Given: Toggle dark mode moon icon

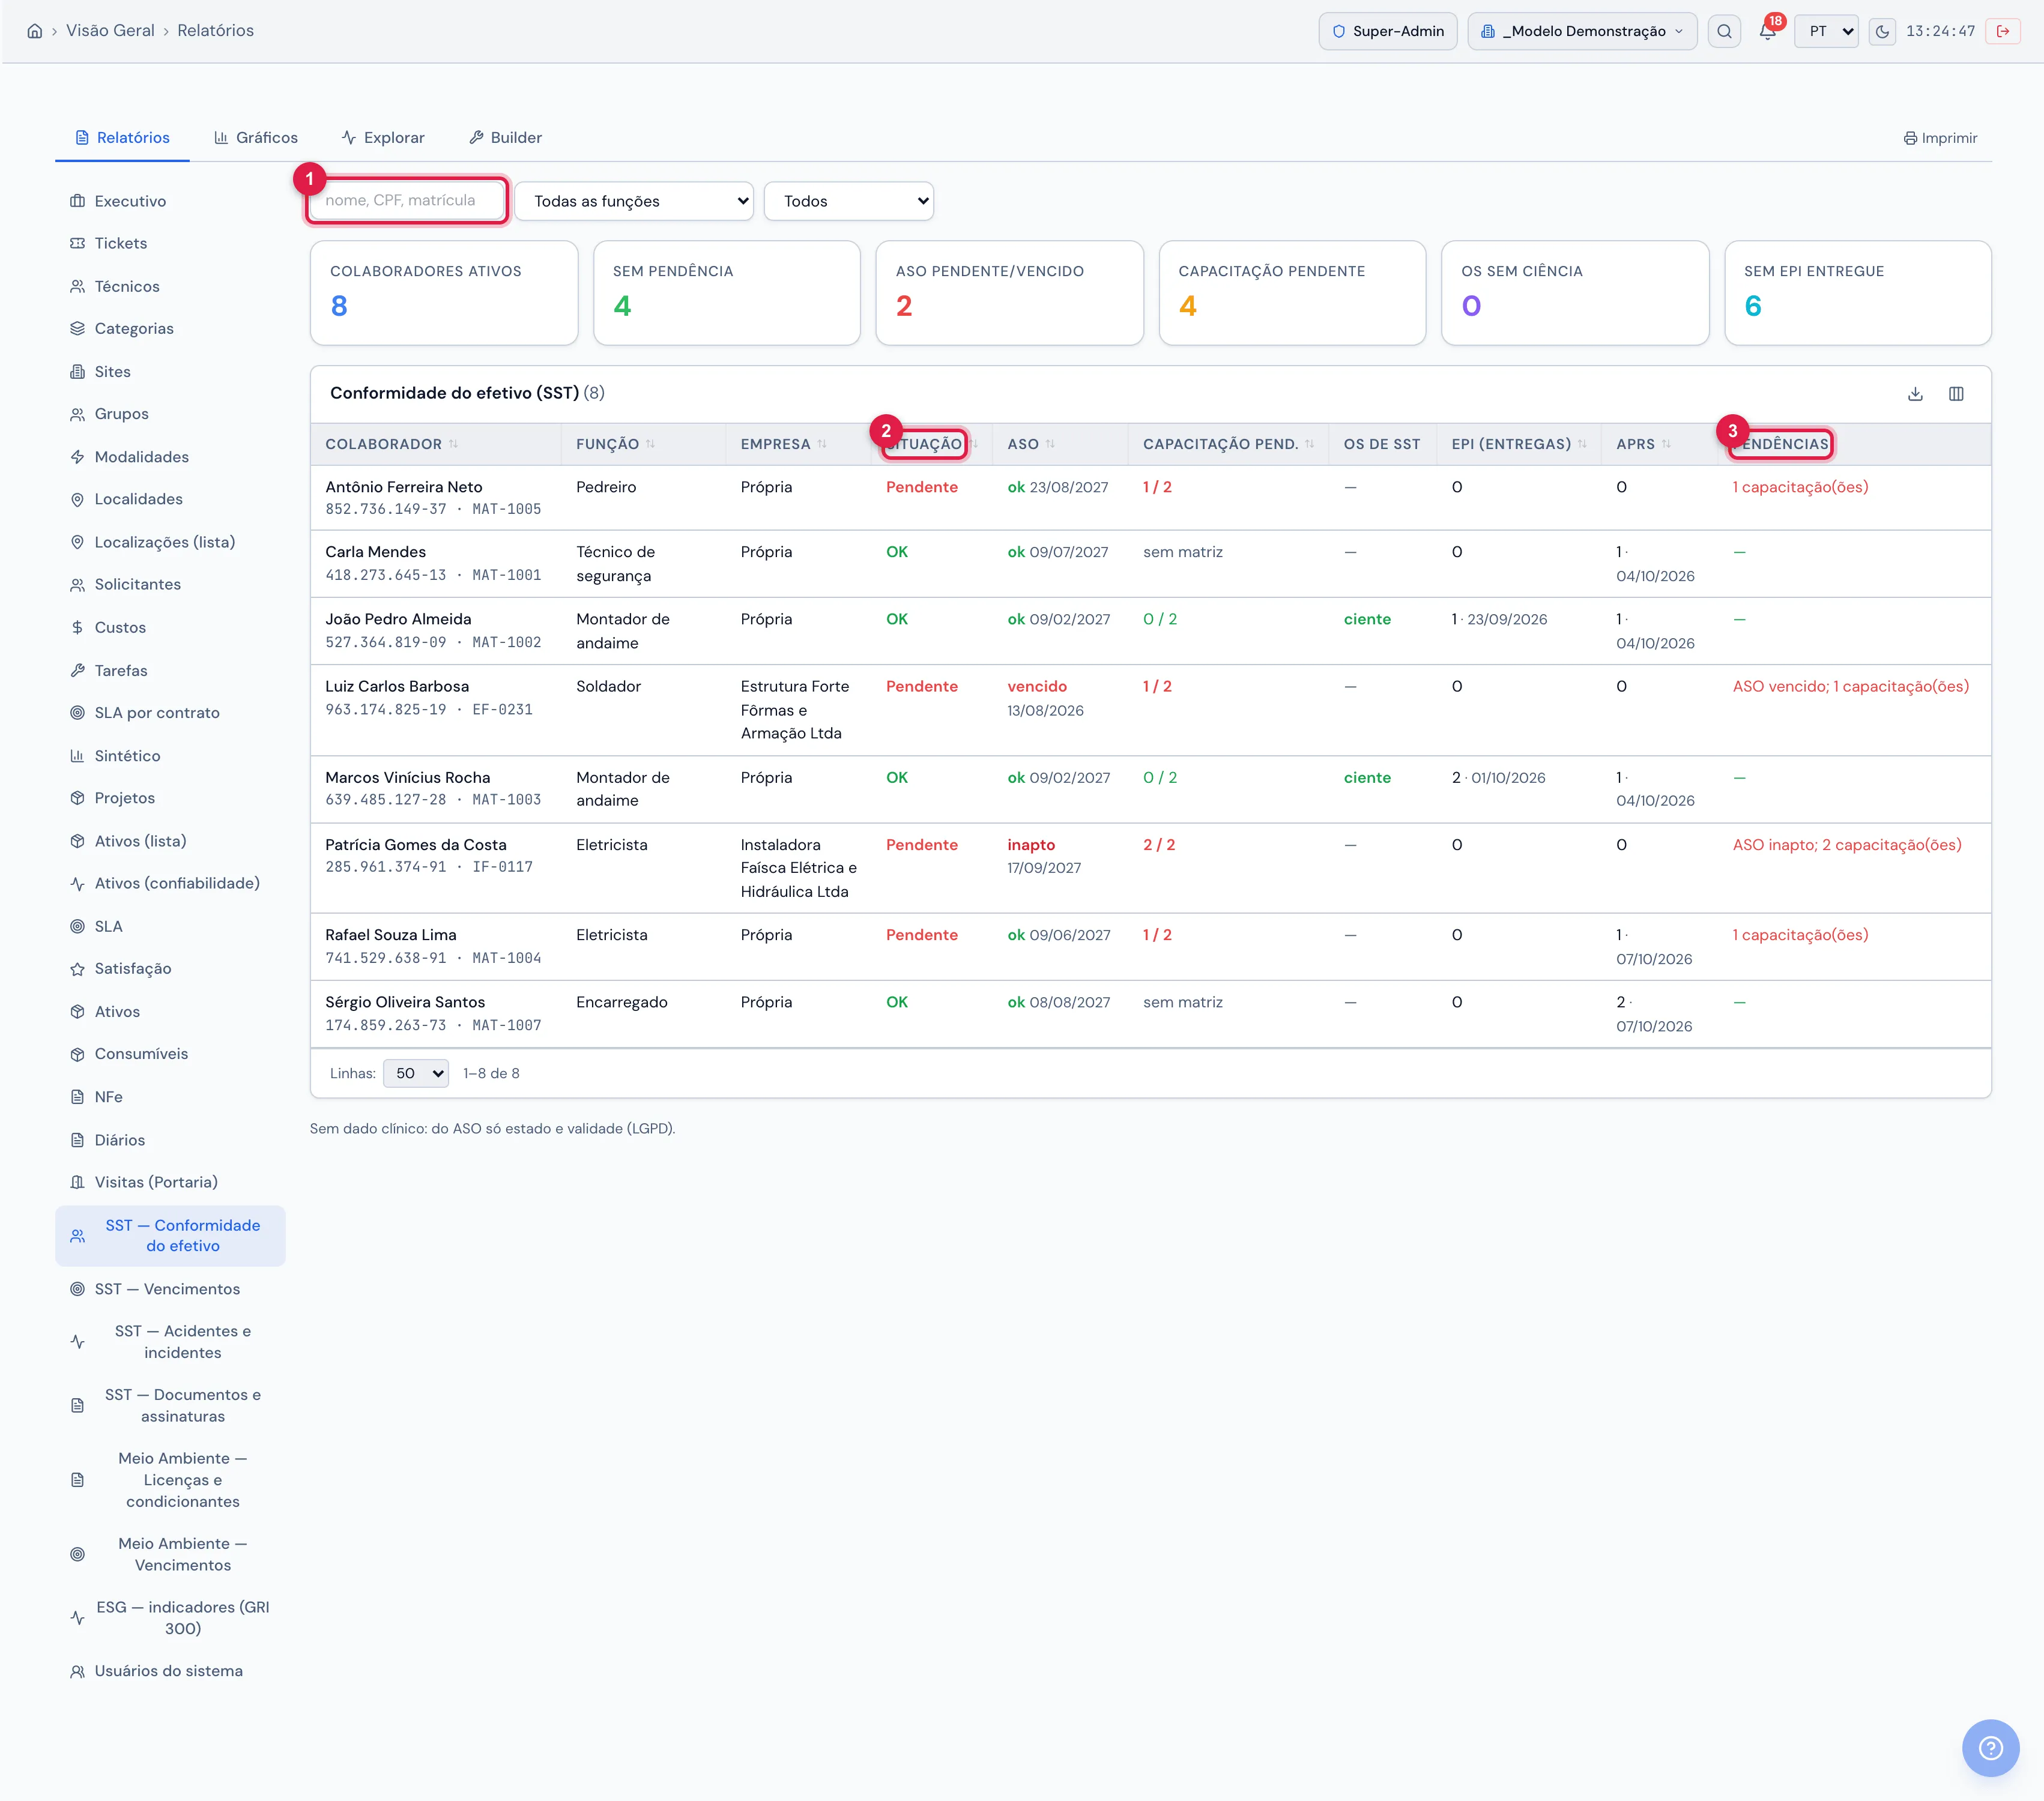Looking at the screenshot, I should click(x=1882, y=31).
